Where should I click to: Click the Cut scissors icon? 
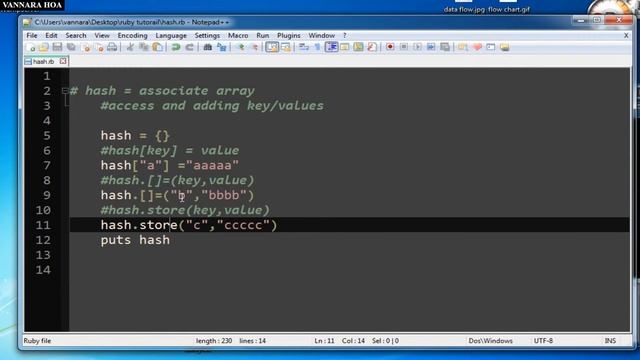click(130, 47)
